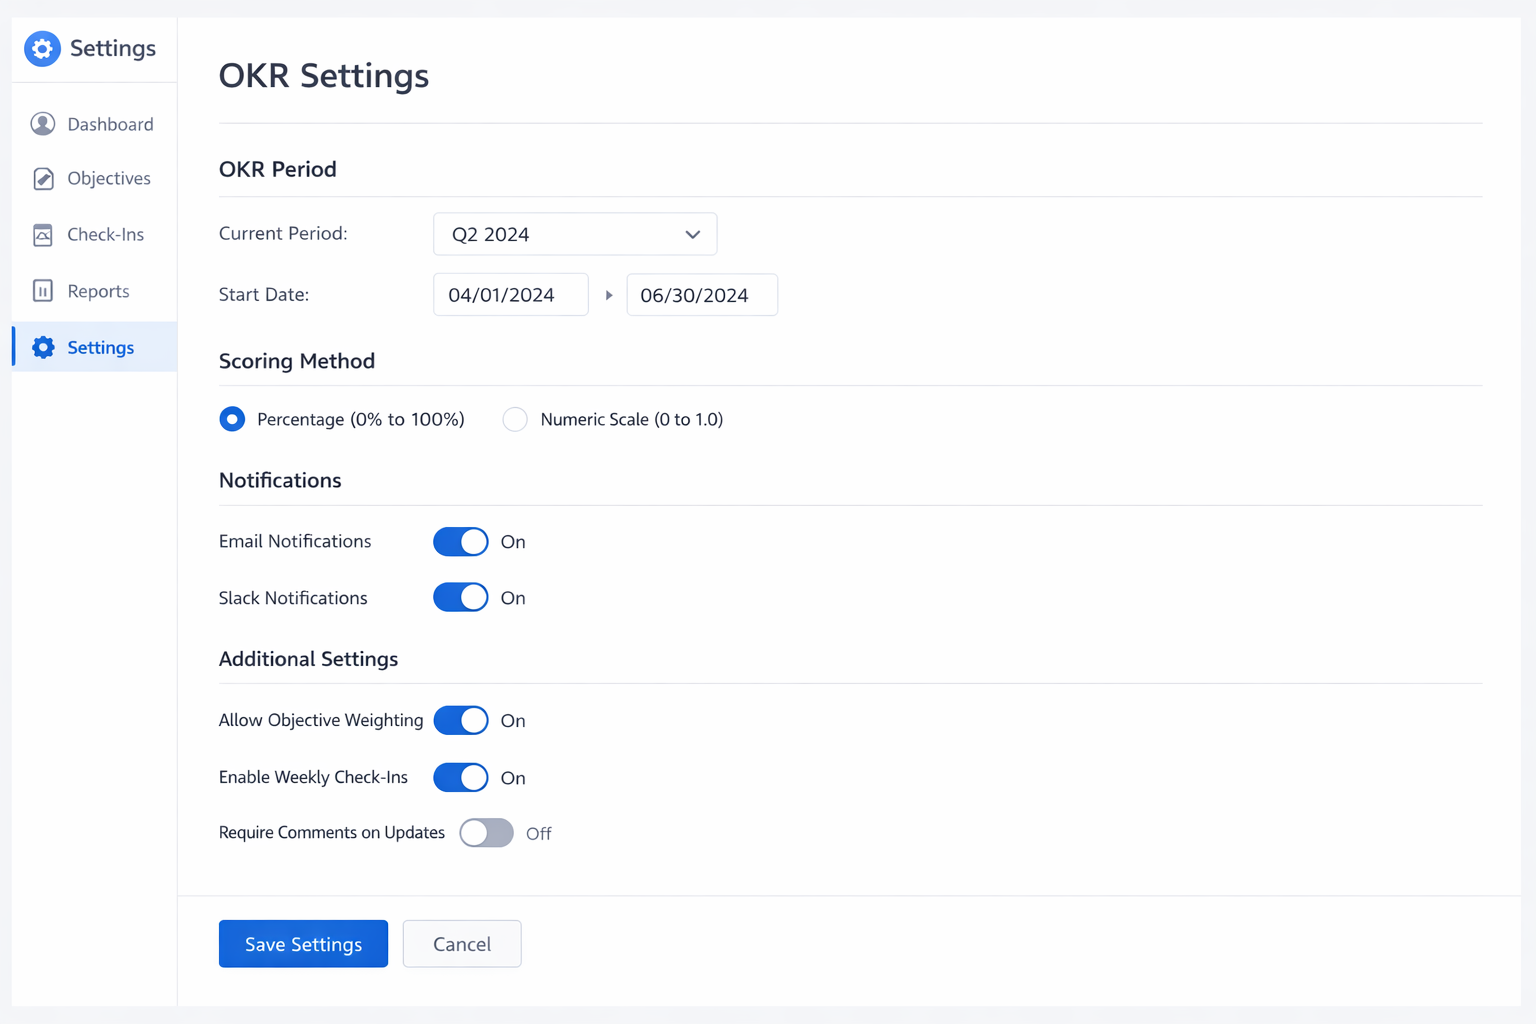
Task: Open the Objectives section from sidebar
Action: [x=106, y=178]
